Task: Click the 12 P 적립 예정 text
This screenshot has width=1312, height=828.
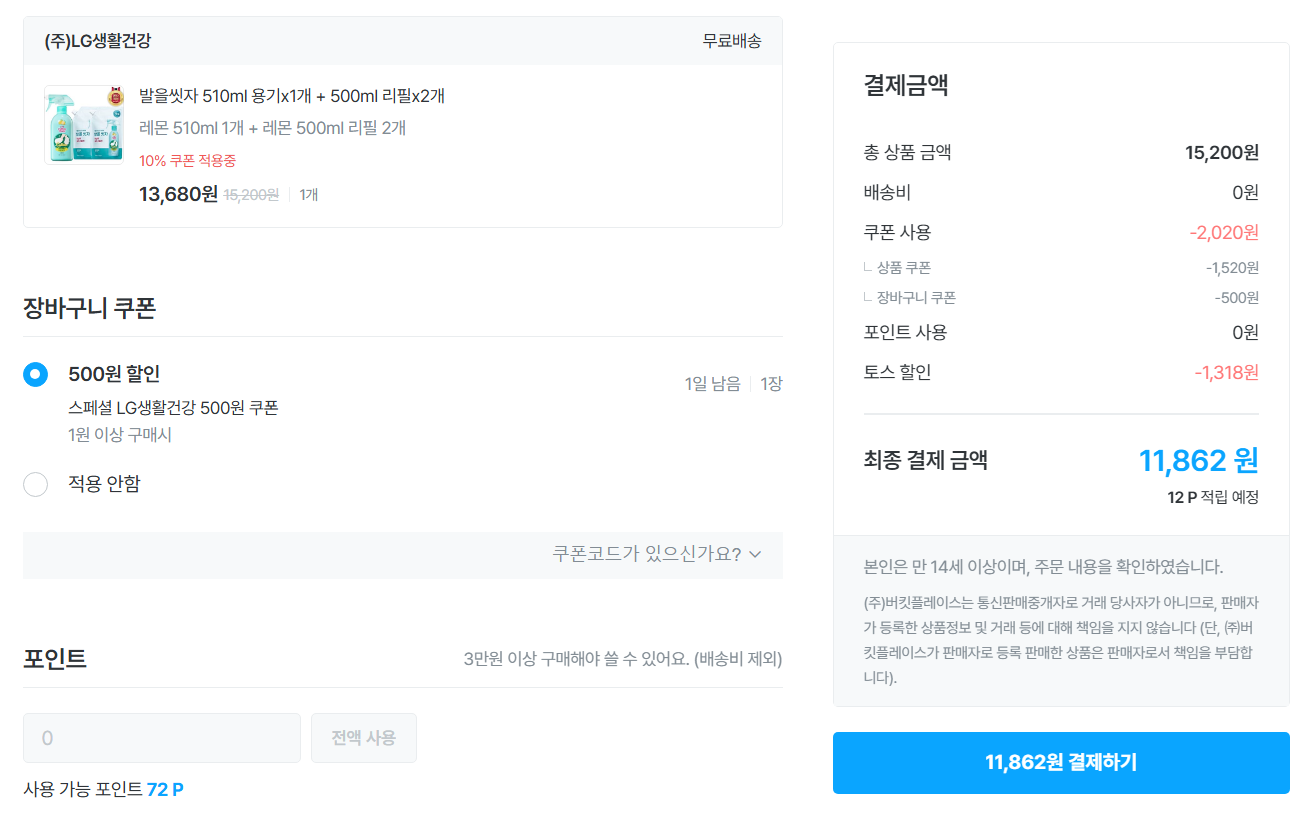Action: (x=1213, y=497)
